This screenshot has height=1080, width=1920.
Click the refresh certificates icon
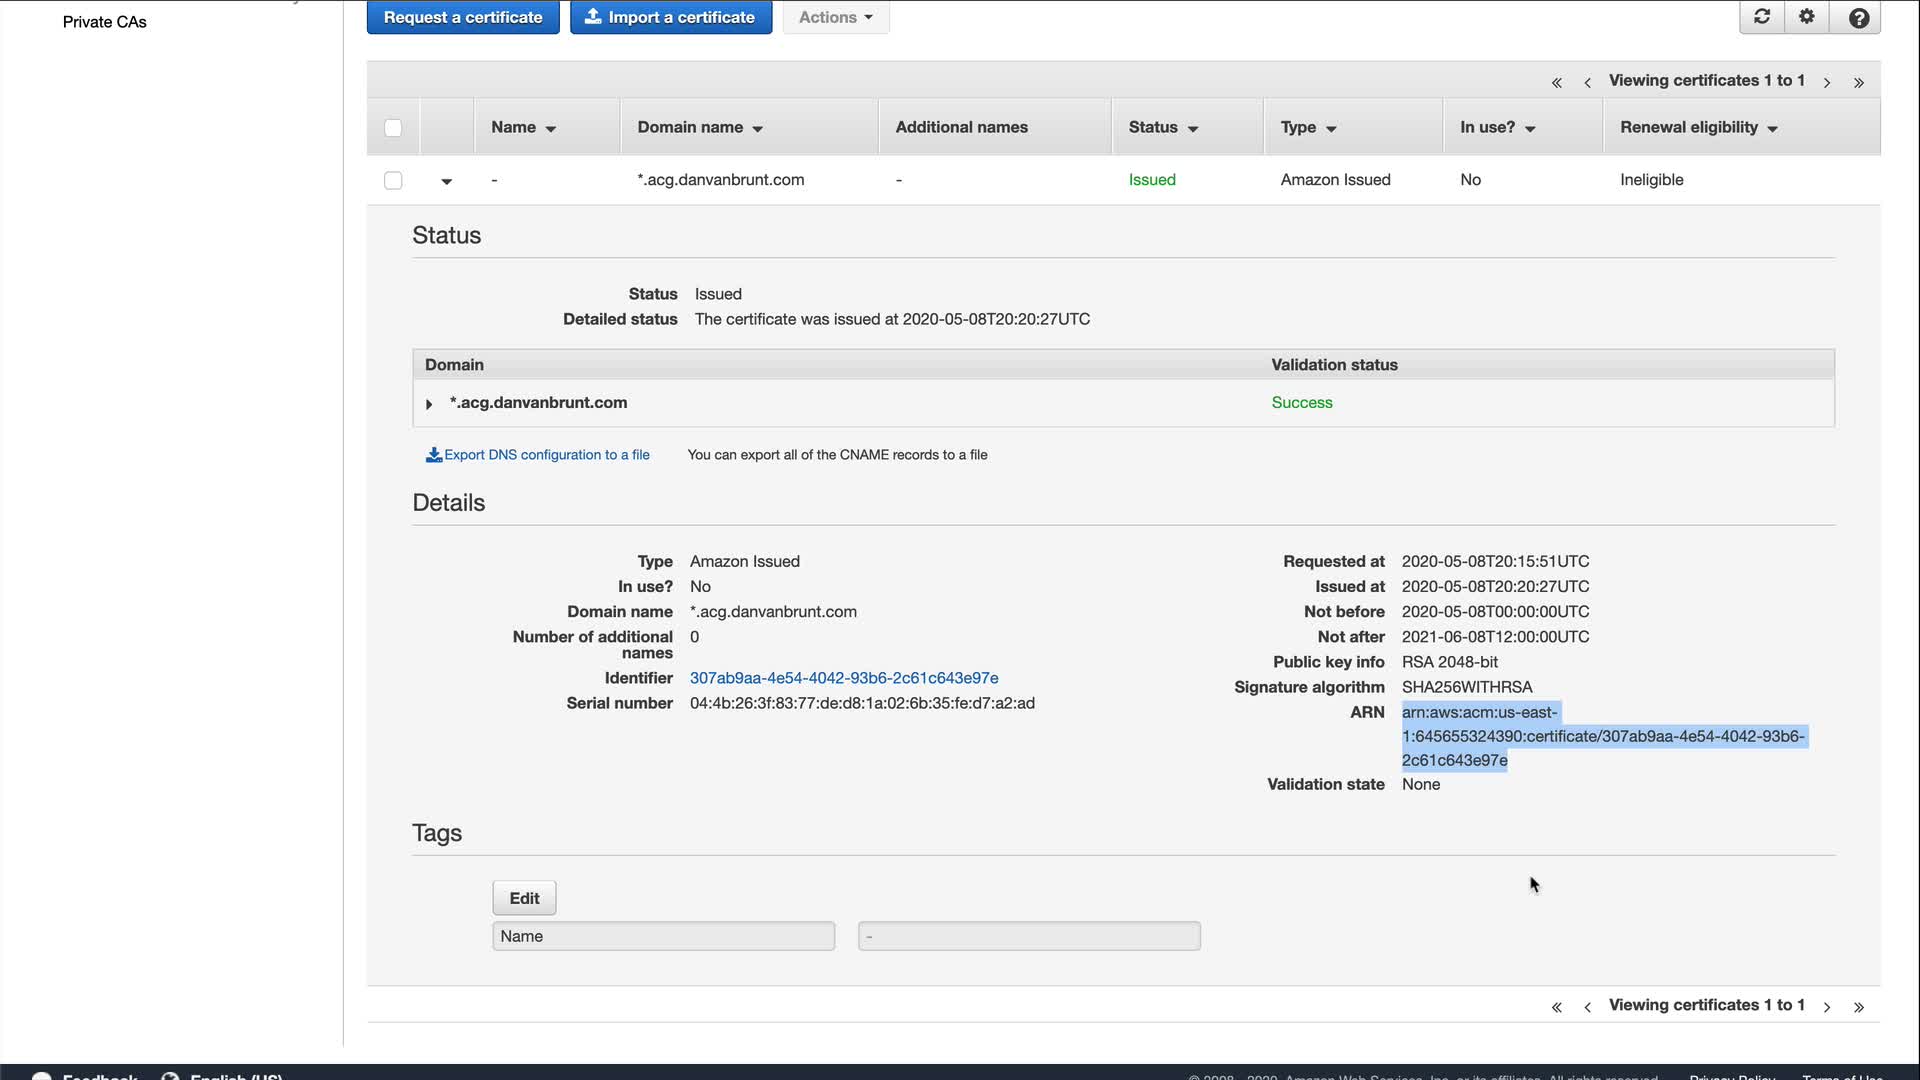[1762, 17]
